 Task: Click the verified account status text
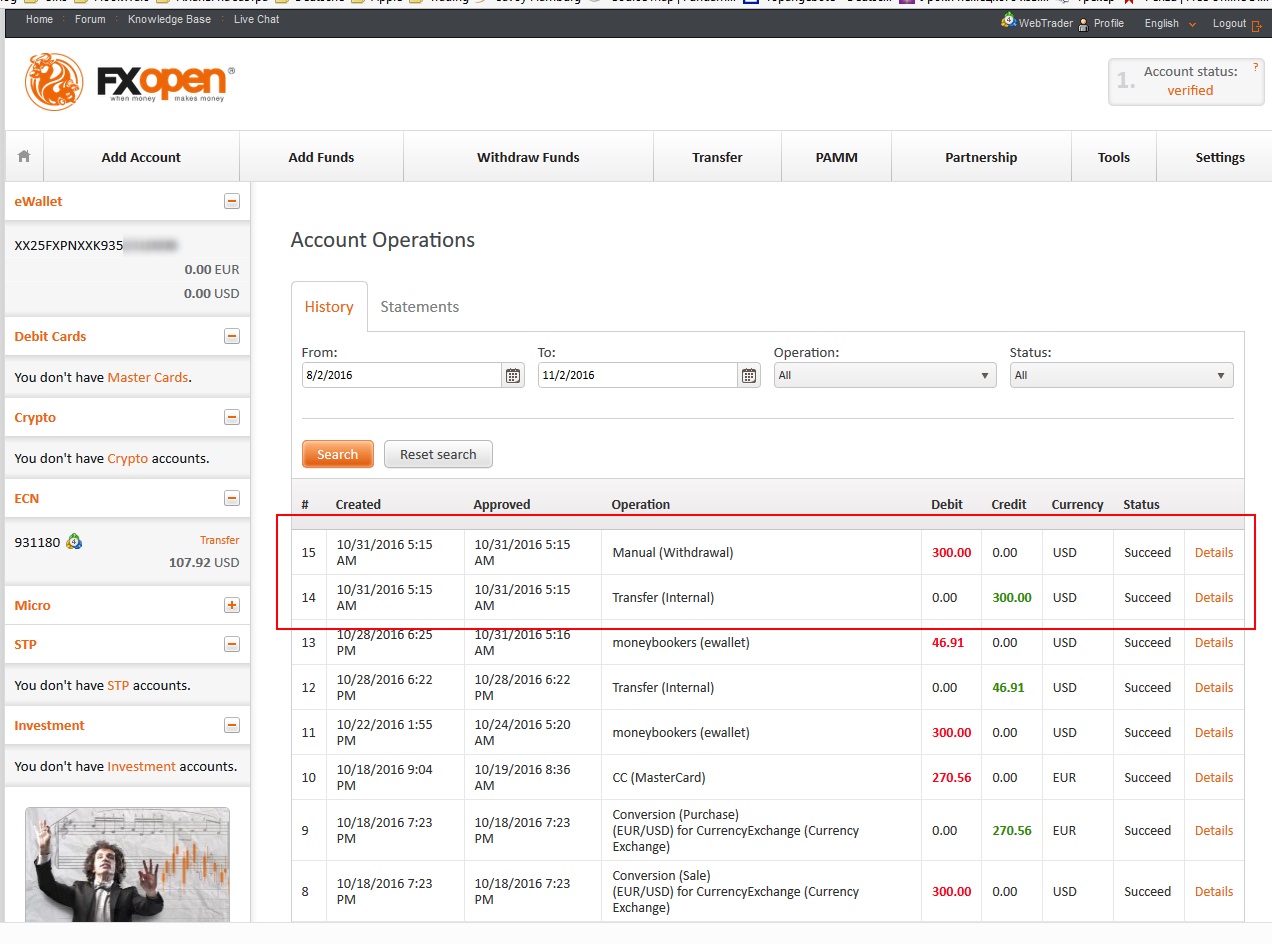1190,90
